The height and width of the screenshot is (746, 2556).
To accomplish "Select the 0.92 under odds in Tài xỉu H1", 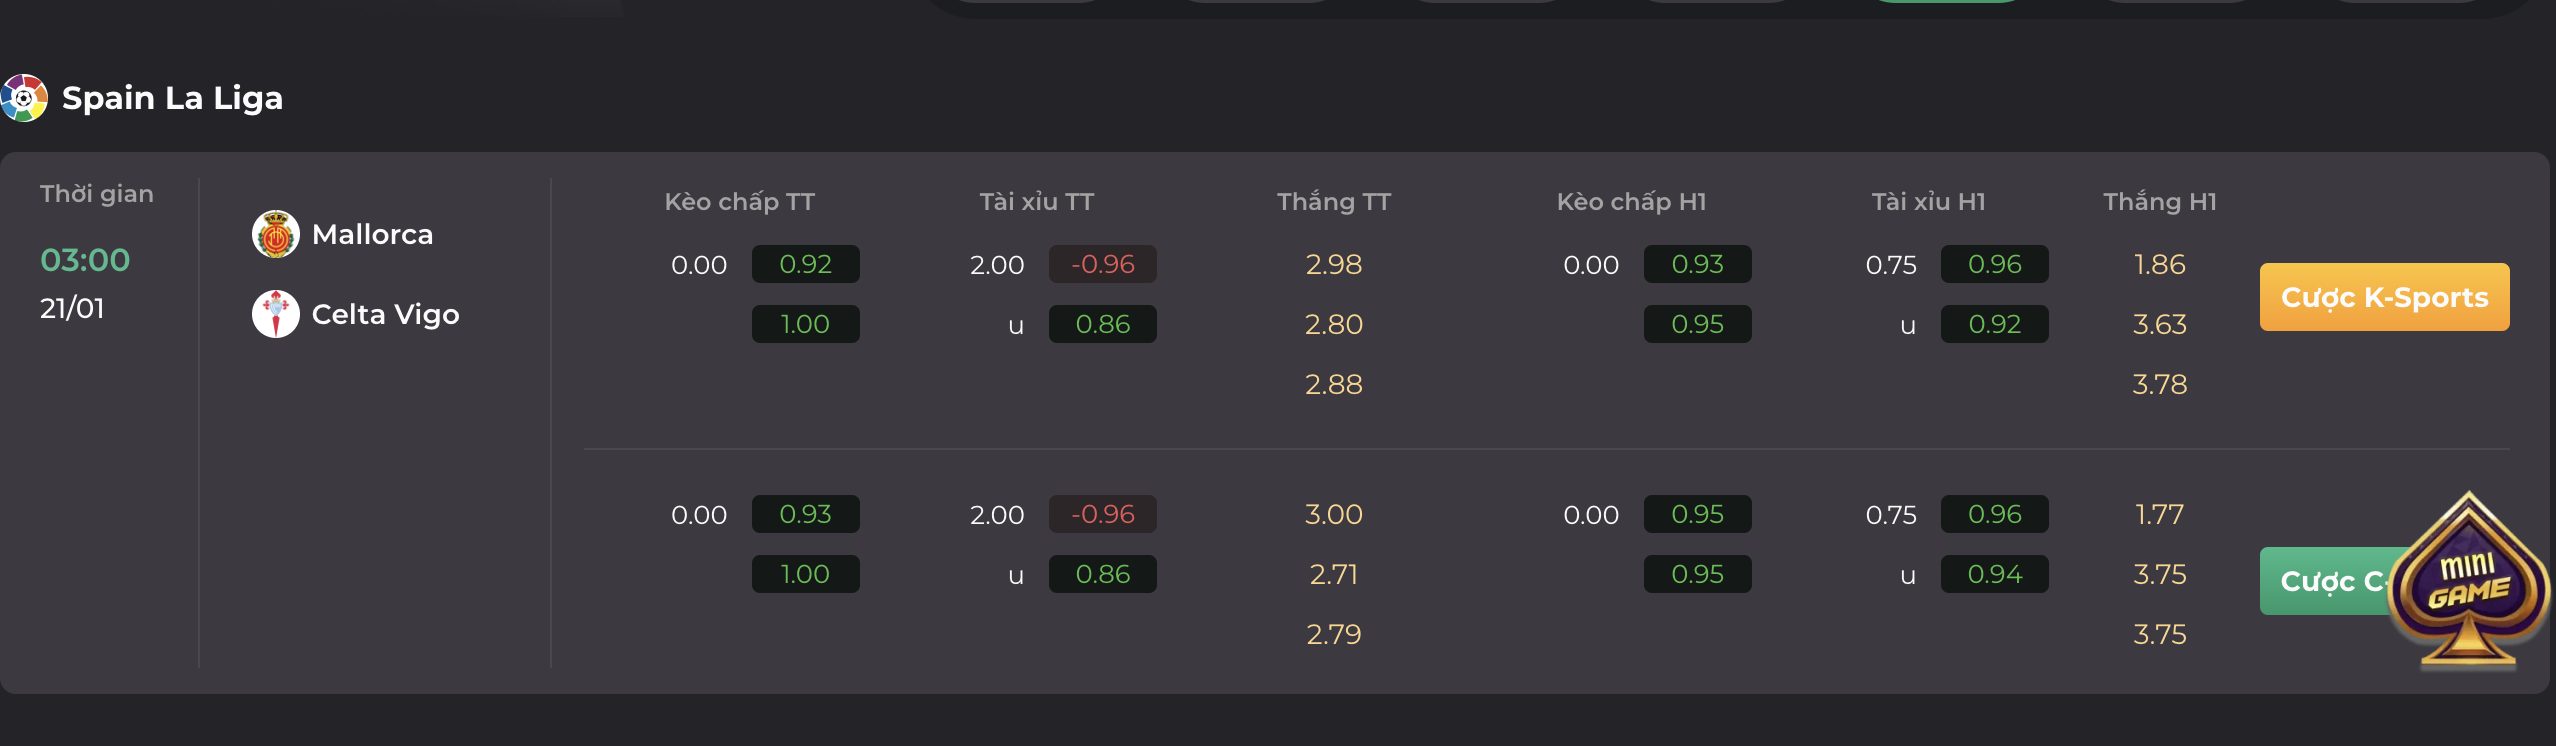I will (x=1994, y=324).
